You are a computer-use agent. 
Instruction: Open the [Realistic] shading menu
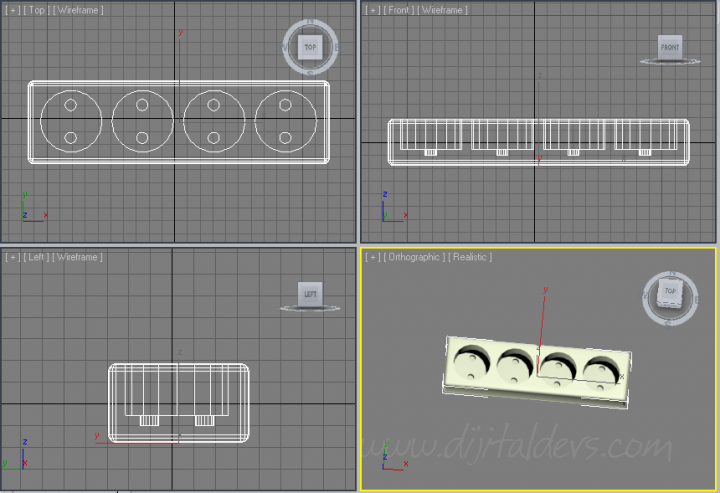pos(470,257)
